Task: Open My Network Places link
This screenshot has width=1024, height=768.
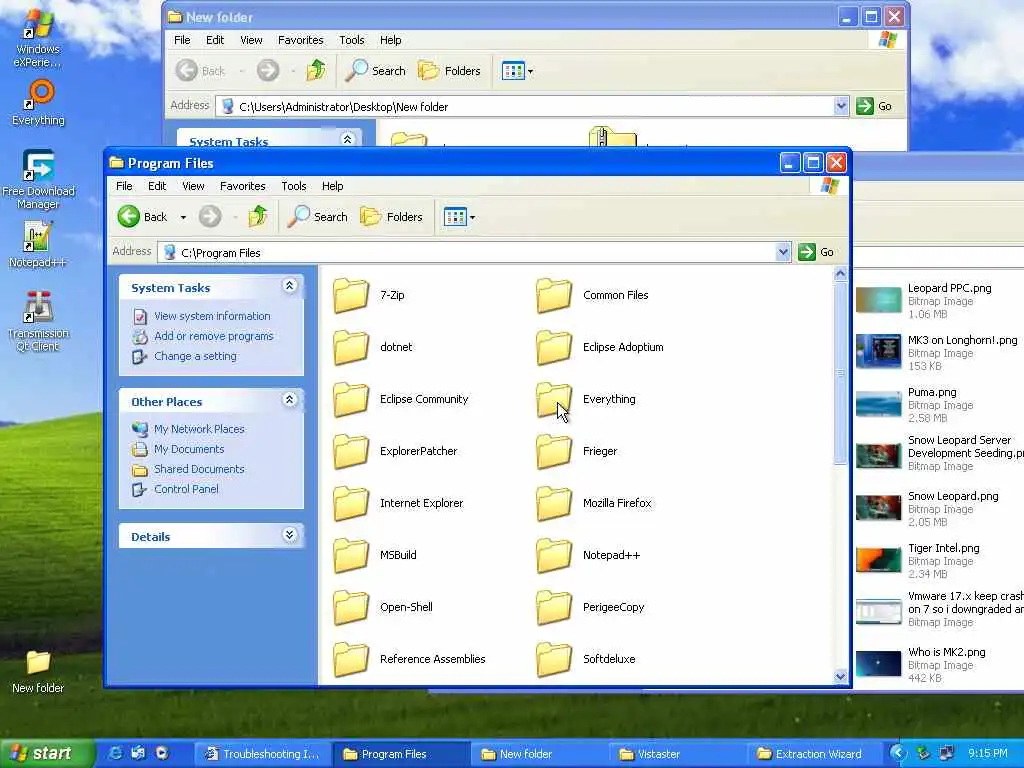Action: click(199, 429)
